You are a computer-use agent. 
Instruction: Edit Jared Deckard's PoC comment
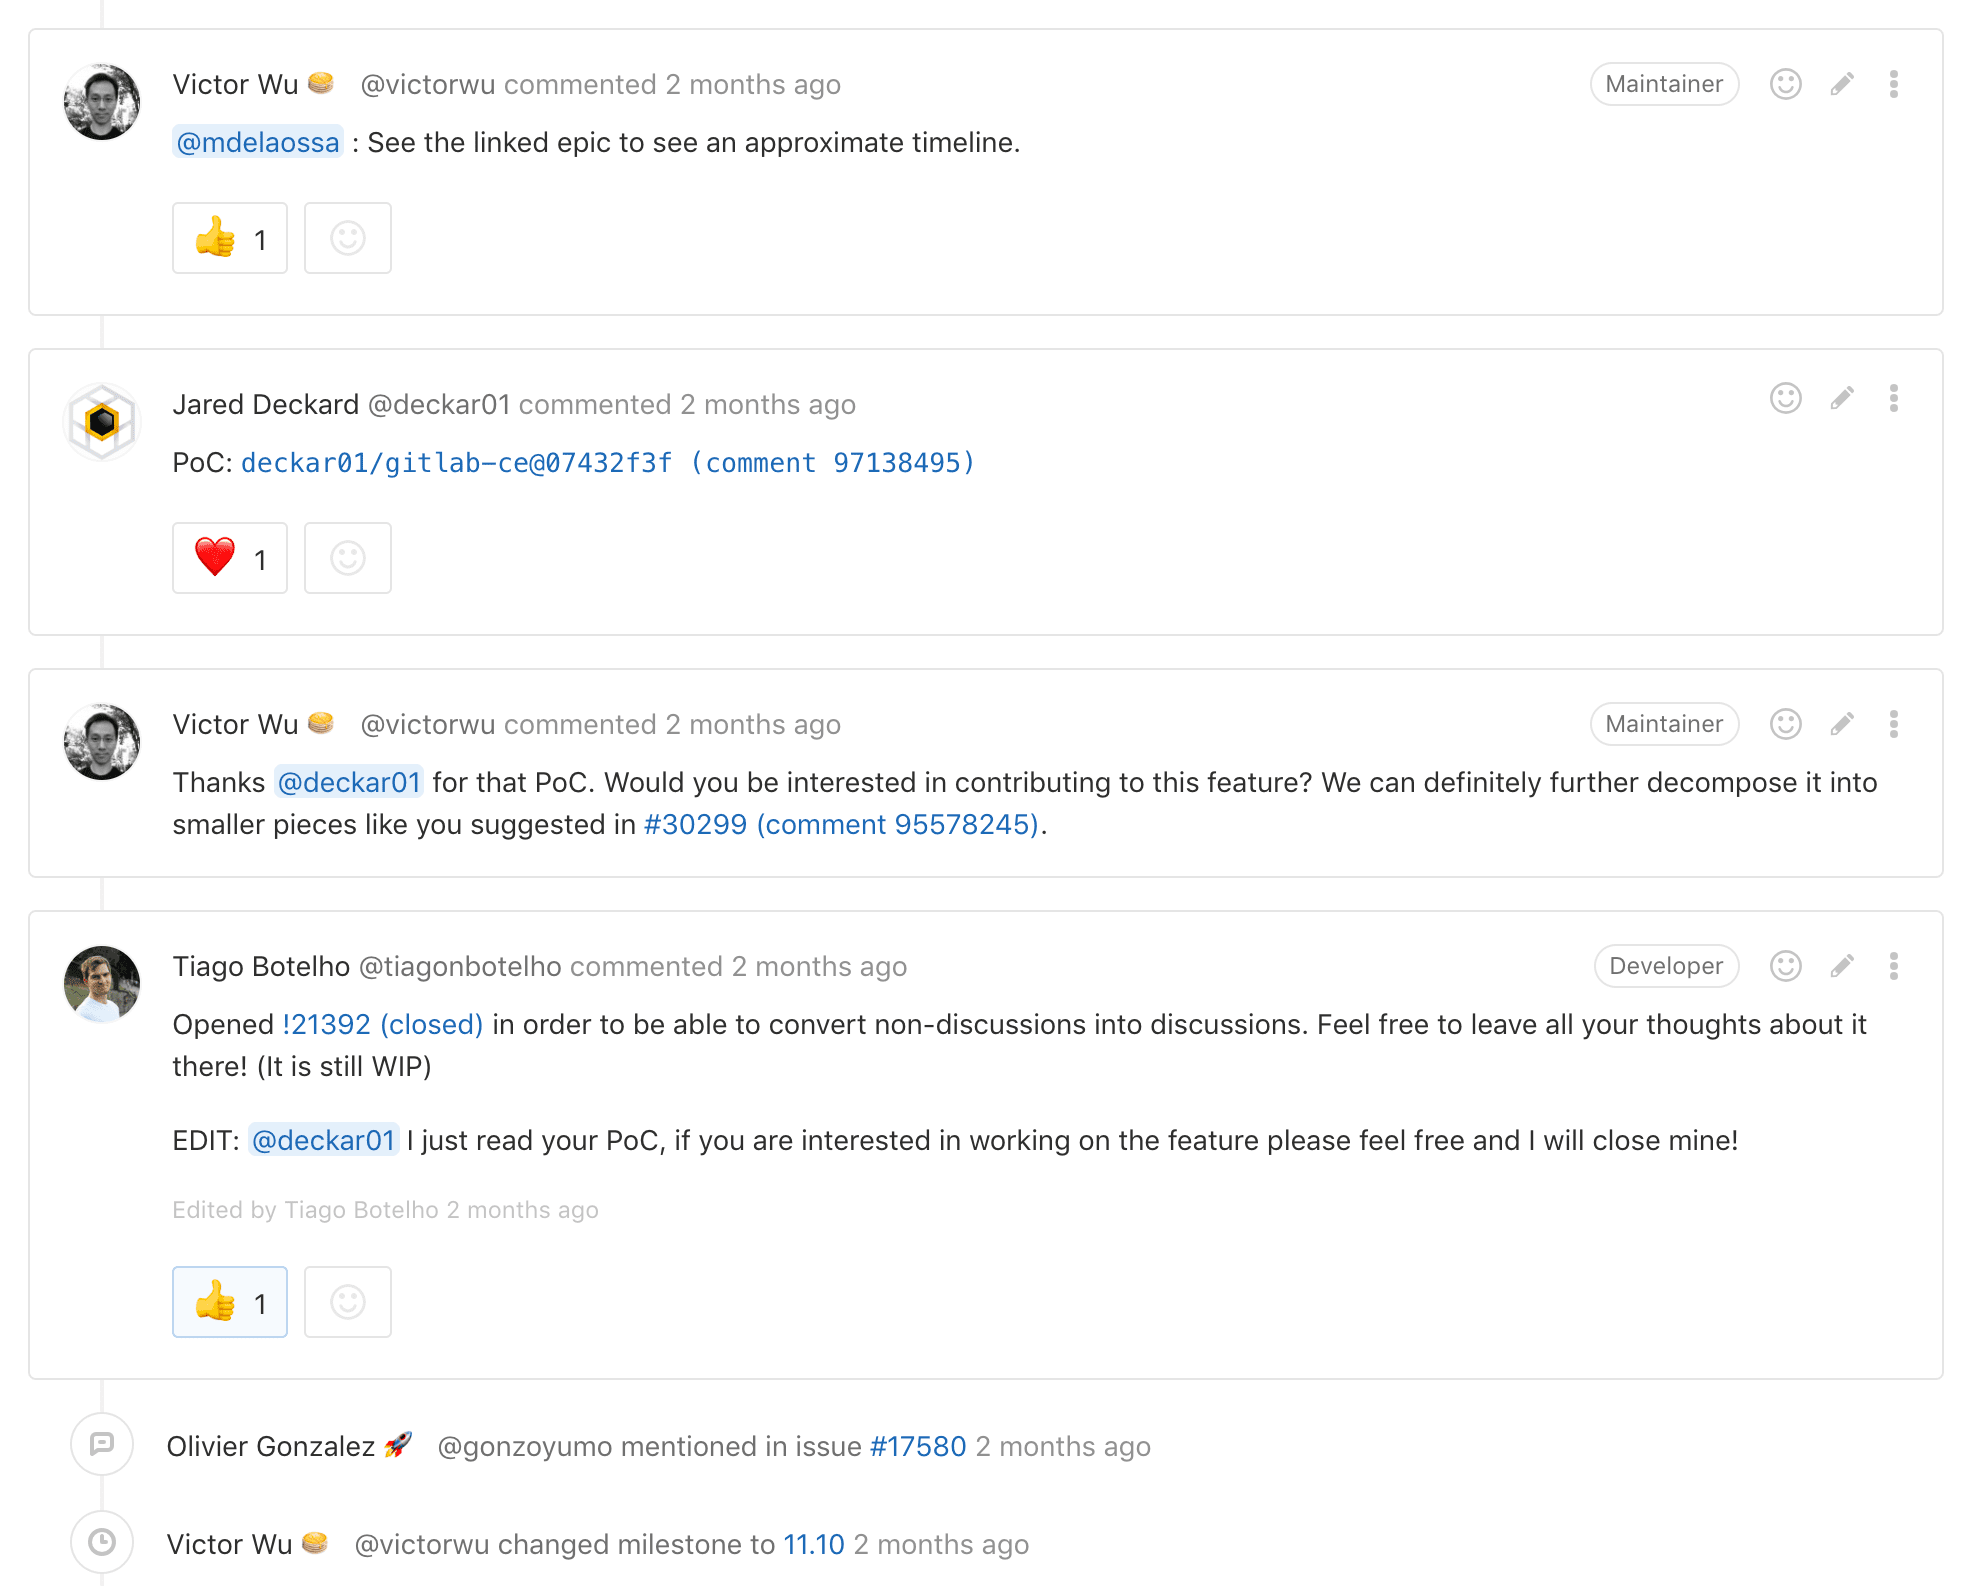pyautogui.click(x=1841, y=398)
